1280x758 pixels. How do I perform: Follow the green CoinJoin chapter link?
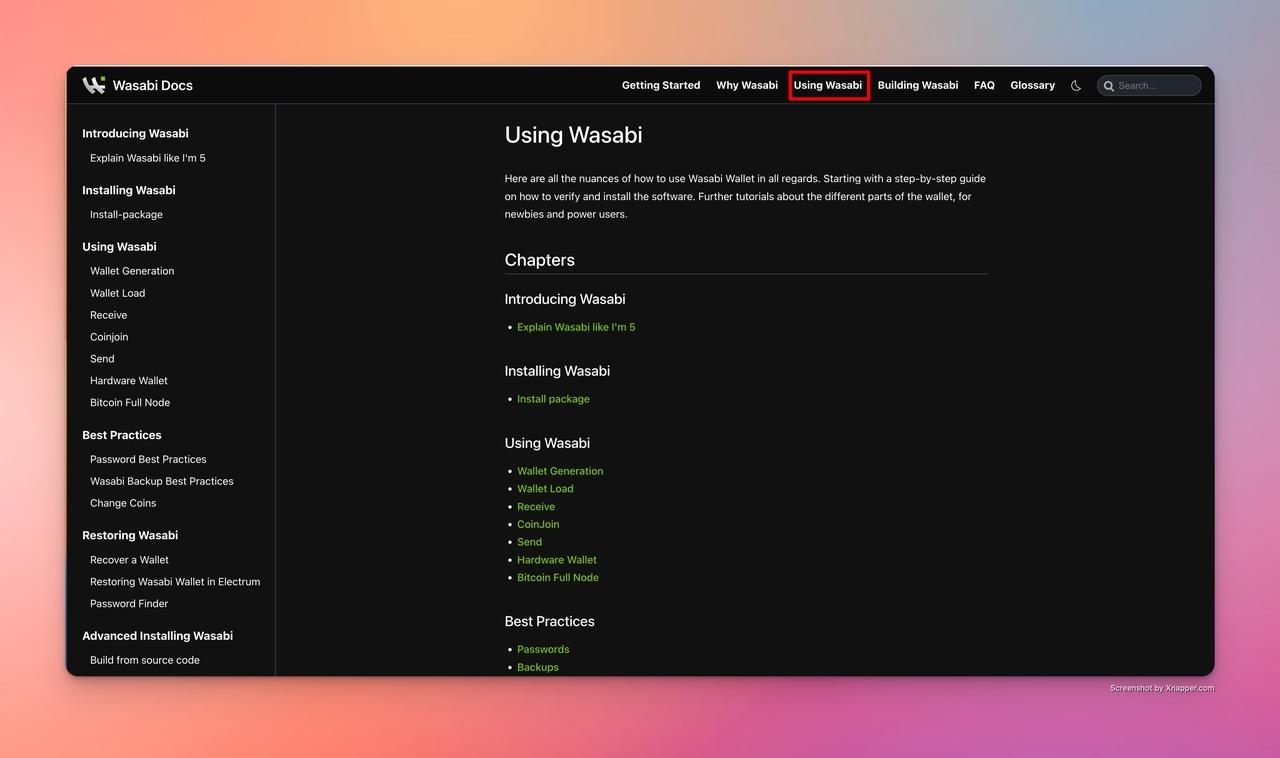(538, 525)
